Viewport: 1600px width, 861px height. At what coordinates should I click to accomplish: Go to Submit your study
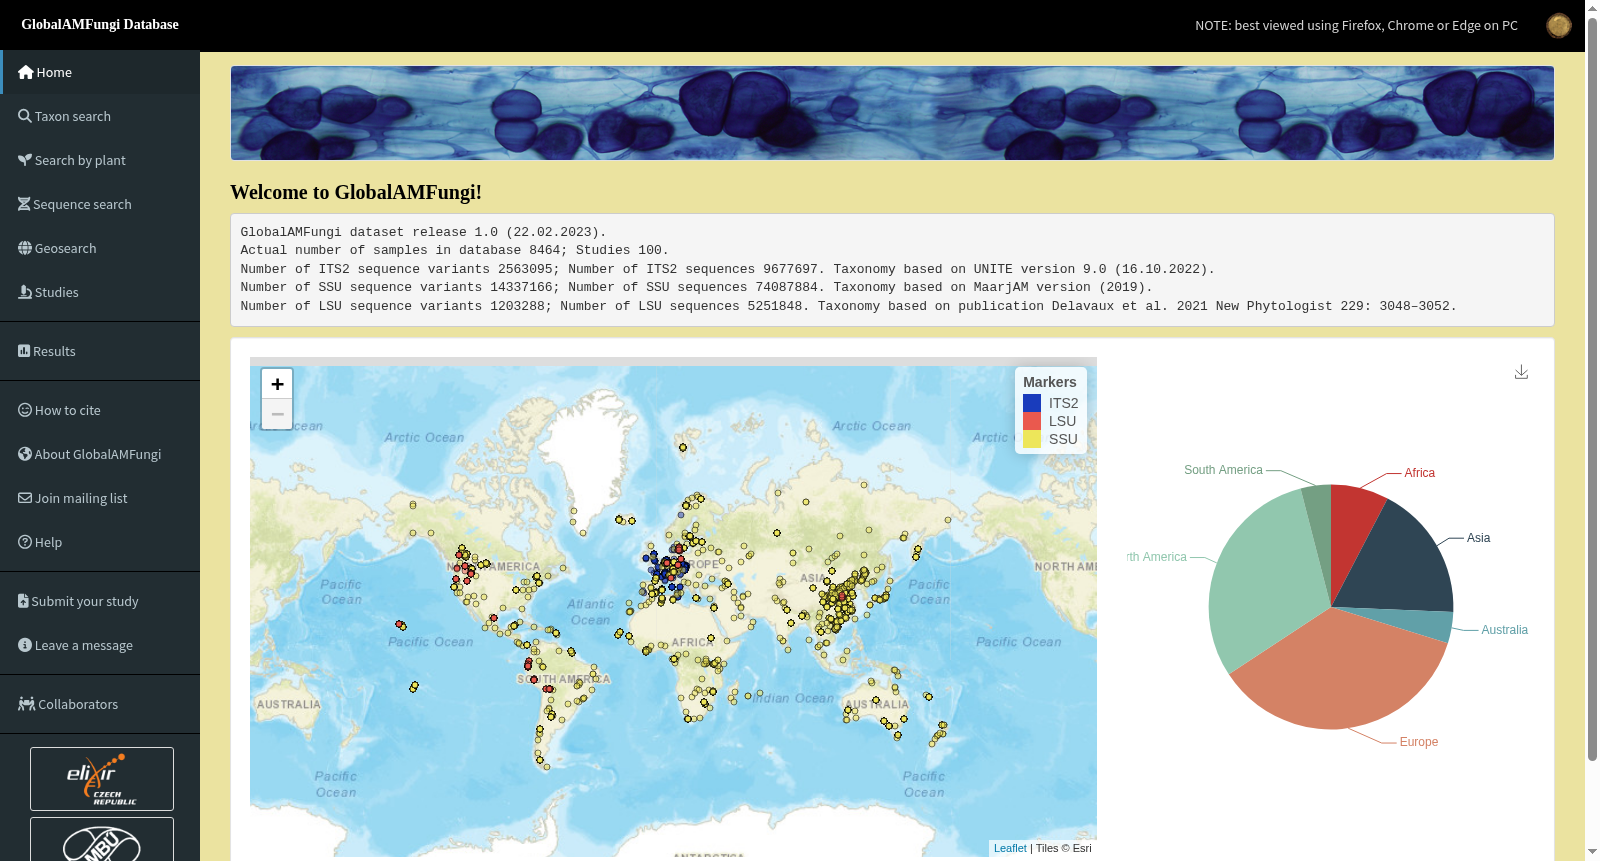[100, 601]
